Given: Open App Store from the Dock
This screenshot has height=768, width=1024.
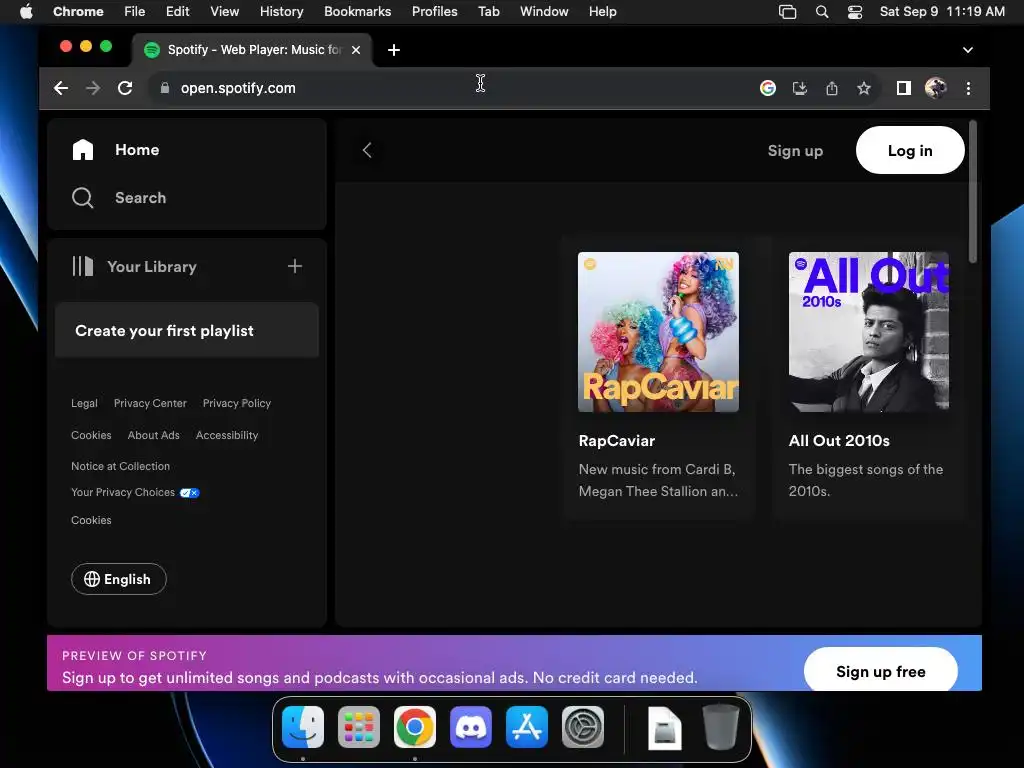Looking at the screenshot, I should 527,727.
